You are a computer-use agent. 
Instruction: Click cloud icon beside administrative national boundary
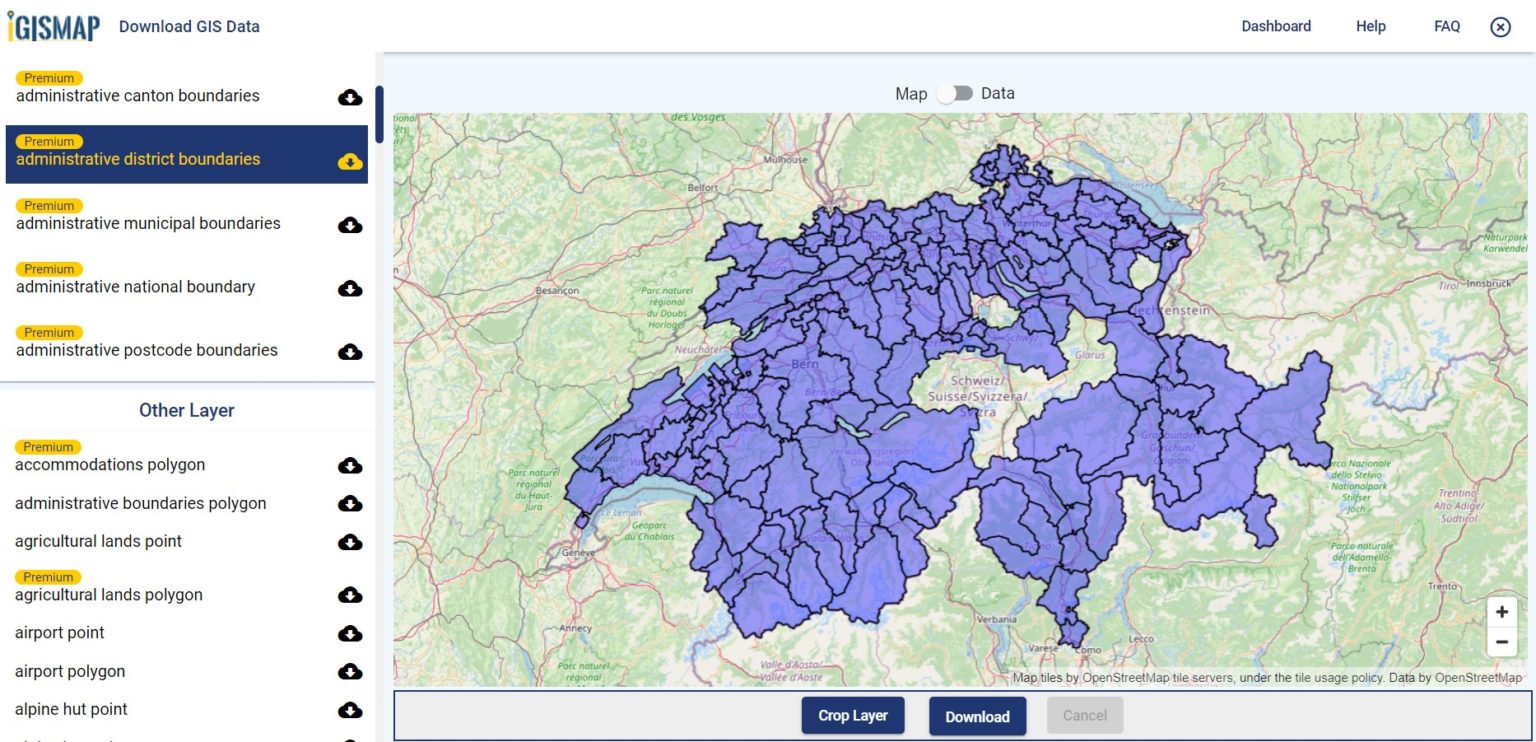click(x=350, y=288)
